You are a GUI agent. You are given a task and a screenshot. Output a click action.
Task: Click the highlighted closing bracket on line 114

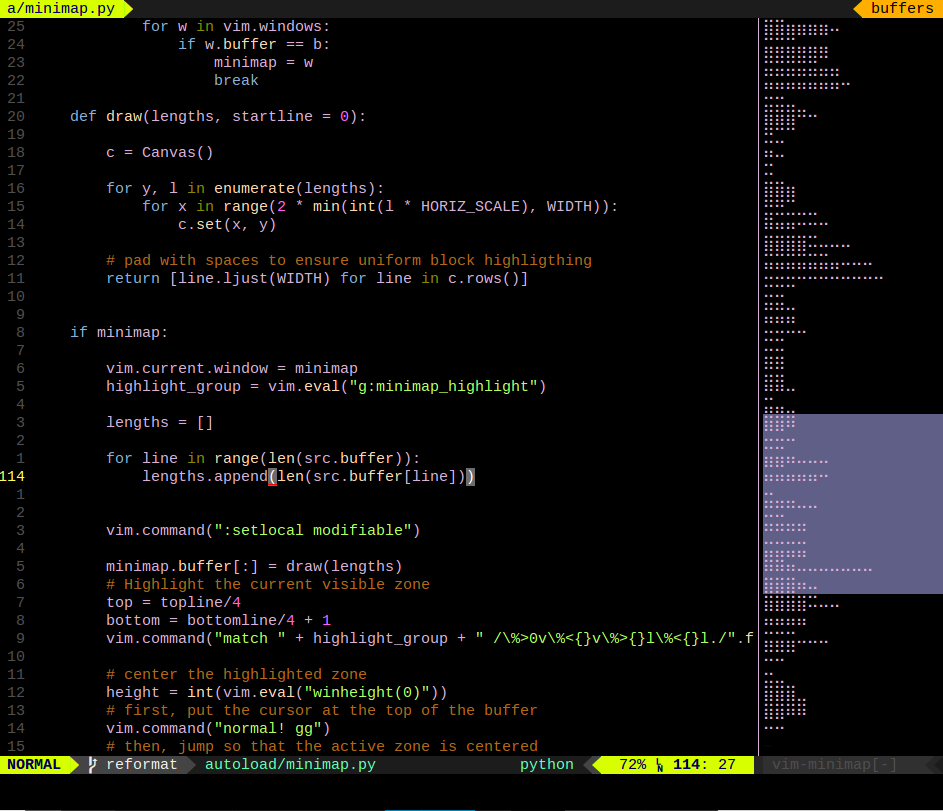470,477
